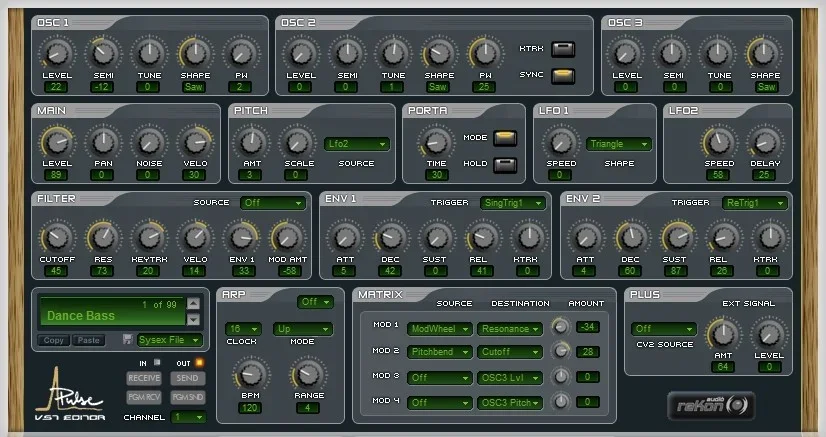Click the OSC 2 PW knob
Screen dimensions: 826x437
tap(485, 53)
